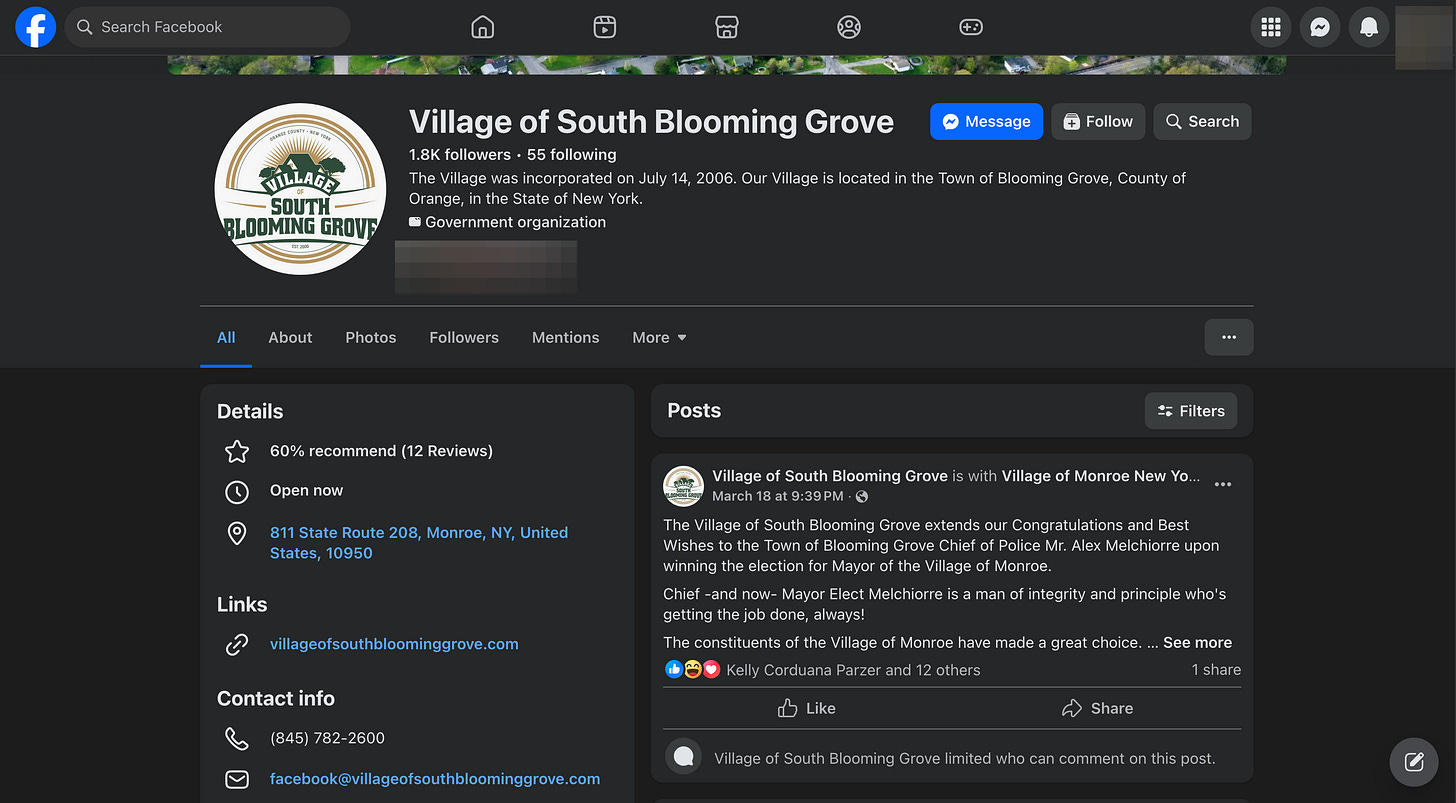The image size is (1456, 803).
Task: Open the March 18 post timestamp
Action: 777,496
